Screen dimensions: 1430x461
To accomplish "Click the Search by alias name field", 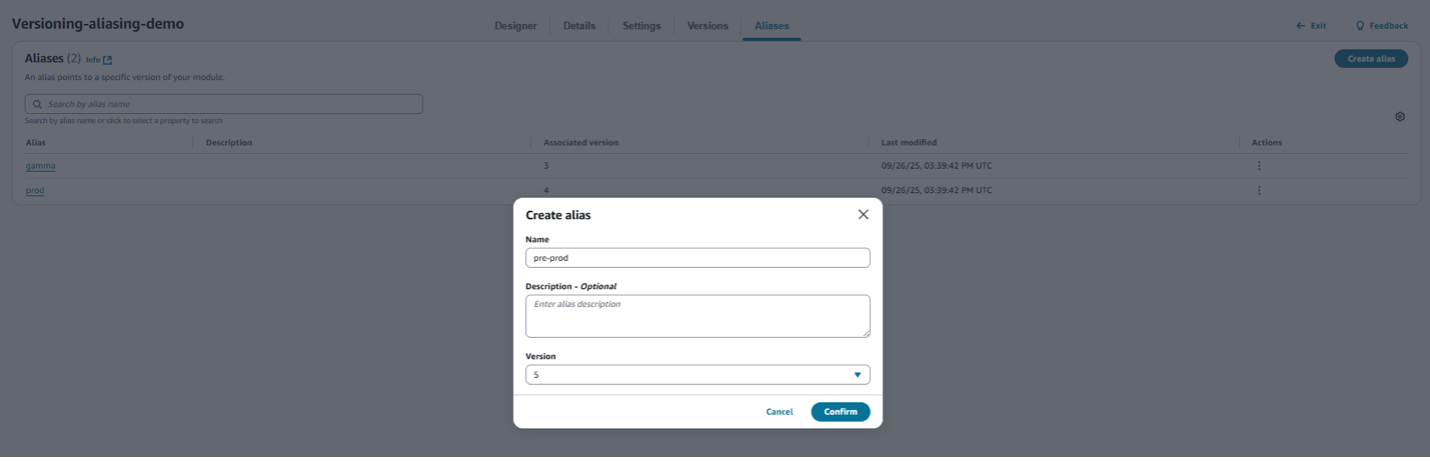I will (x=230, y=104).
